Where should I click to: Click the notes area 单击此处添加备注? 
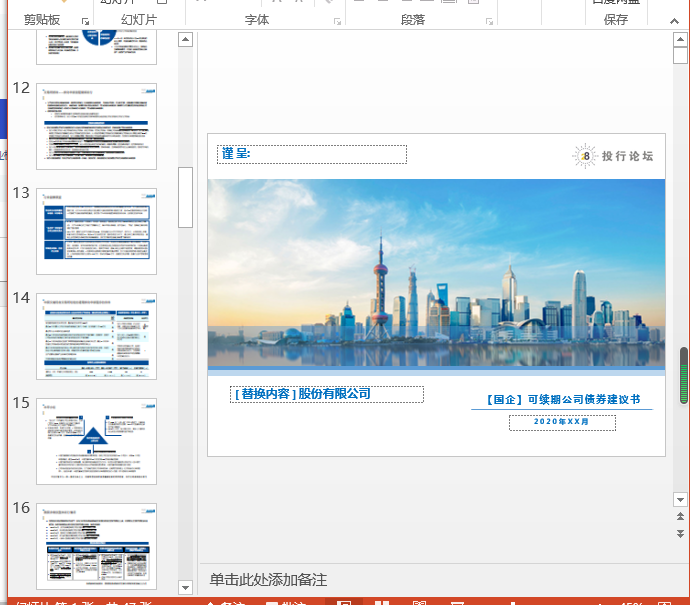[x=268, y=579]
